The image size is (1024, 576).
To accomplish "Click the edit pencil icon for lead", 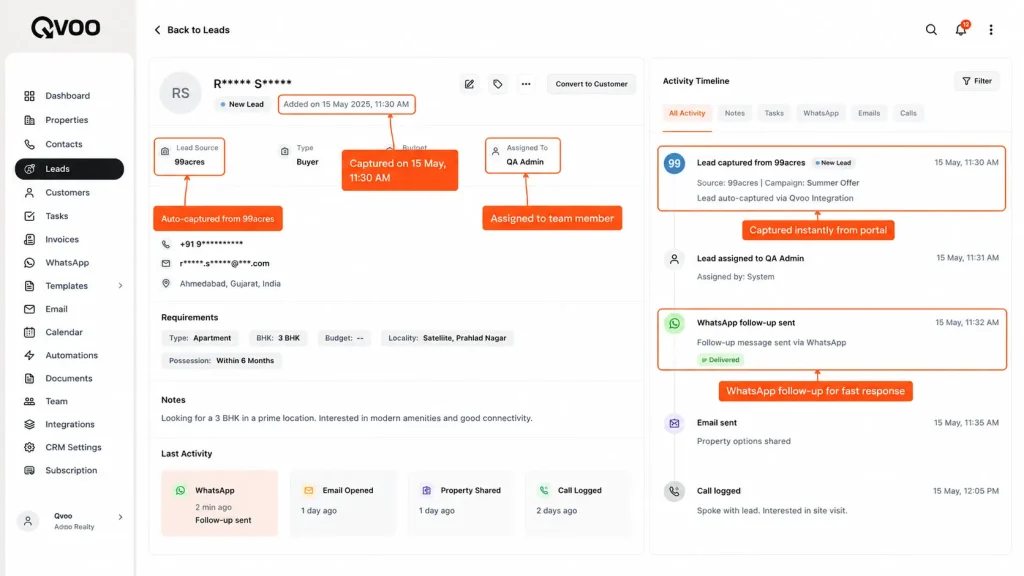I will click(x=469, y=84).
